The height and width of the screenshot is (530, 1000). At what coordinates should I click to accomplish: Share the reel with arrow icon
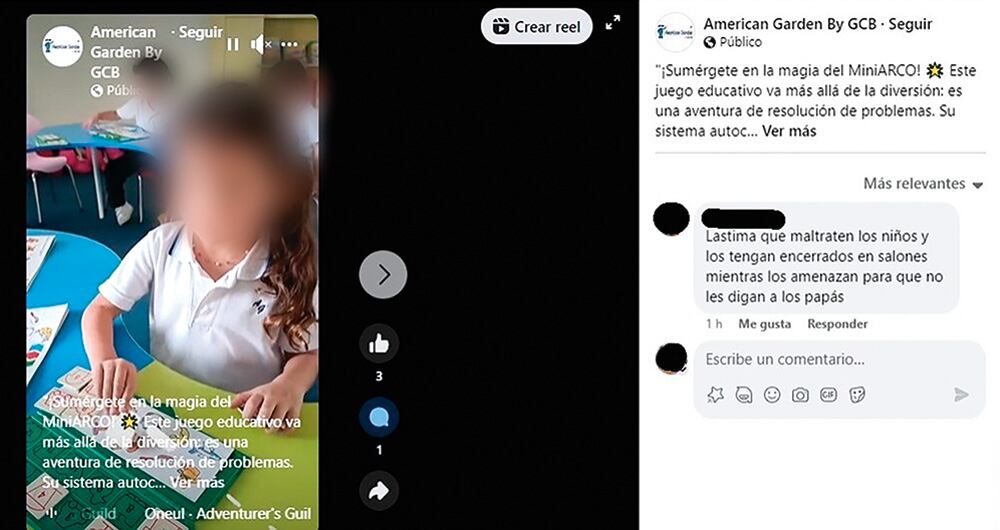(379, 491)
